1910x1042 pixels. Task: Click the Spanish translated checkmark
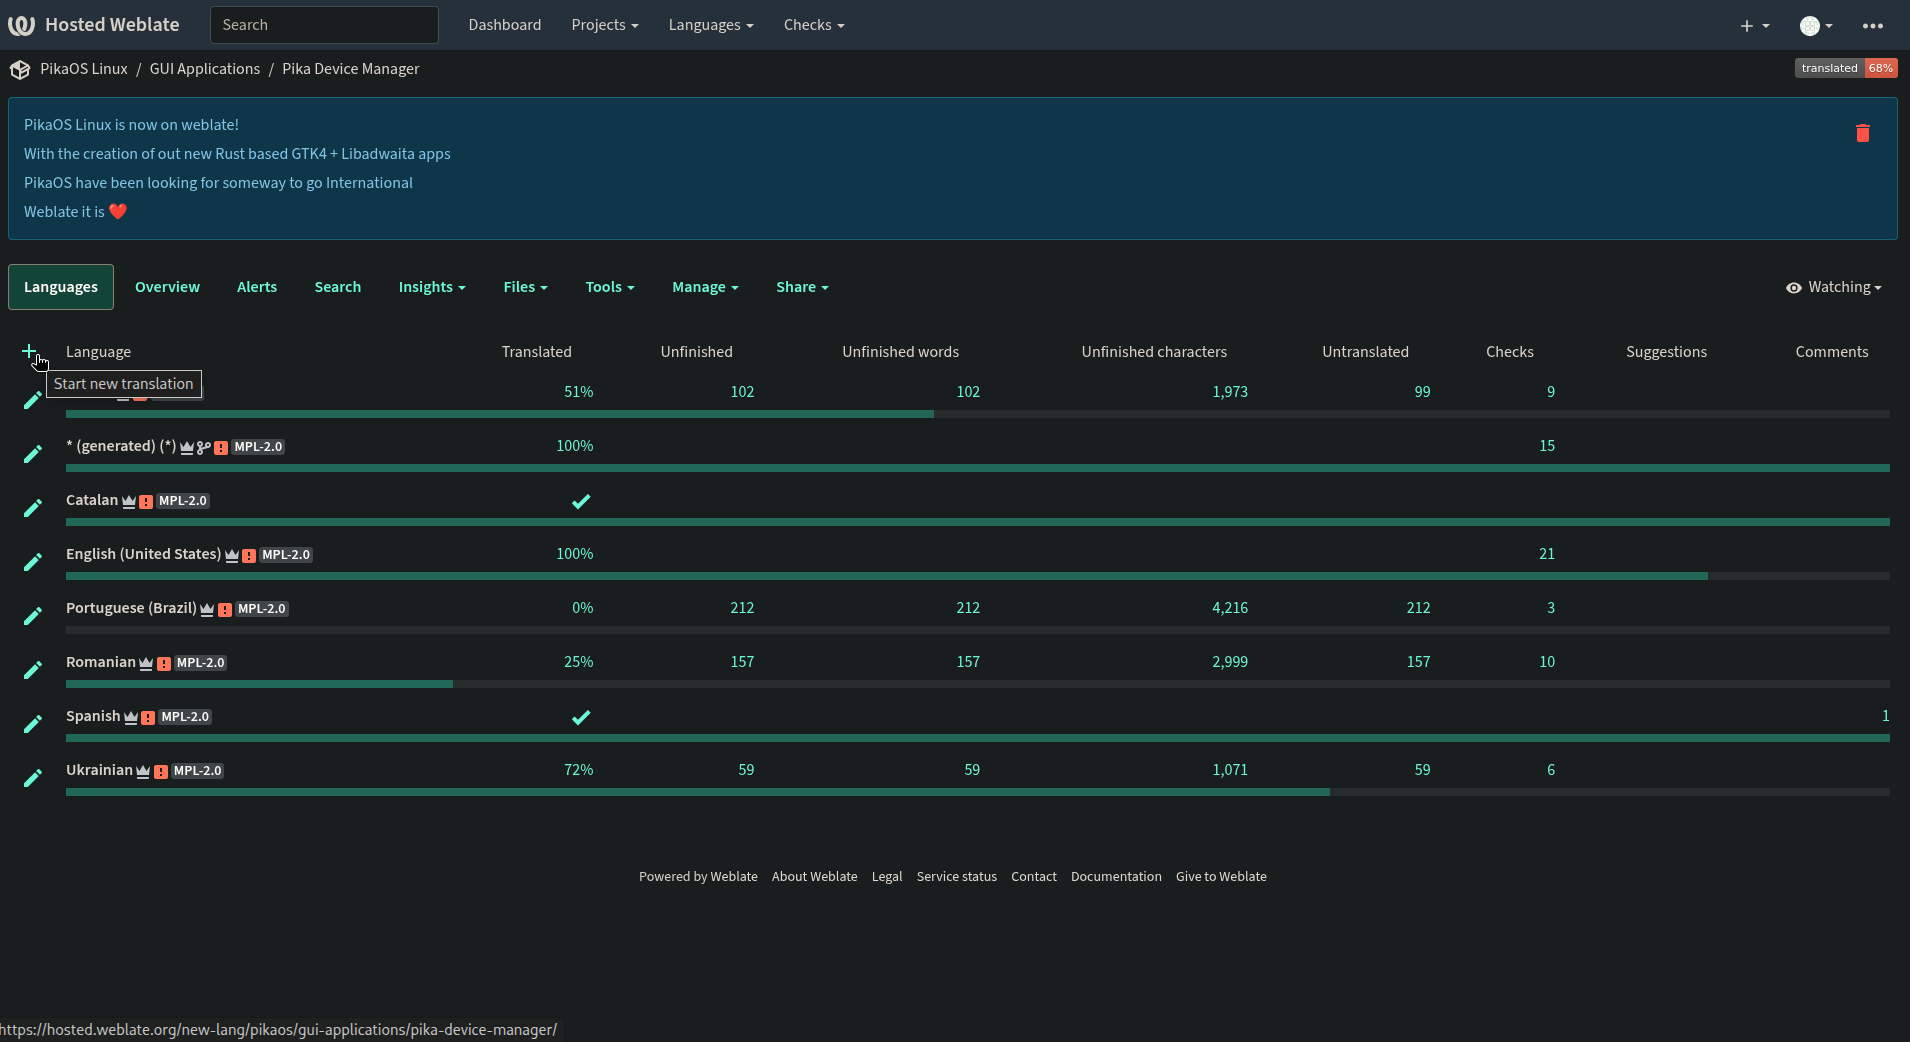(581, 717)
